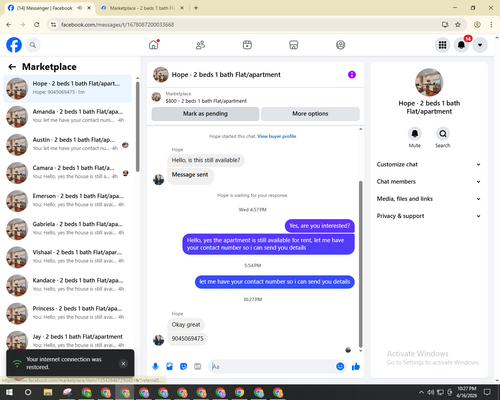This screenshot has height=400, width=500.
Task: Click the Facebook search magnifier icon
Action: click(33, 45)
